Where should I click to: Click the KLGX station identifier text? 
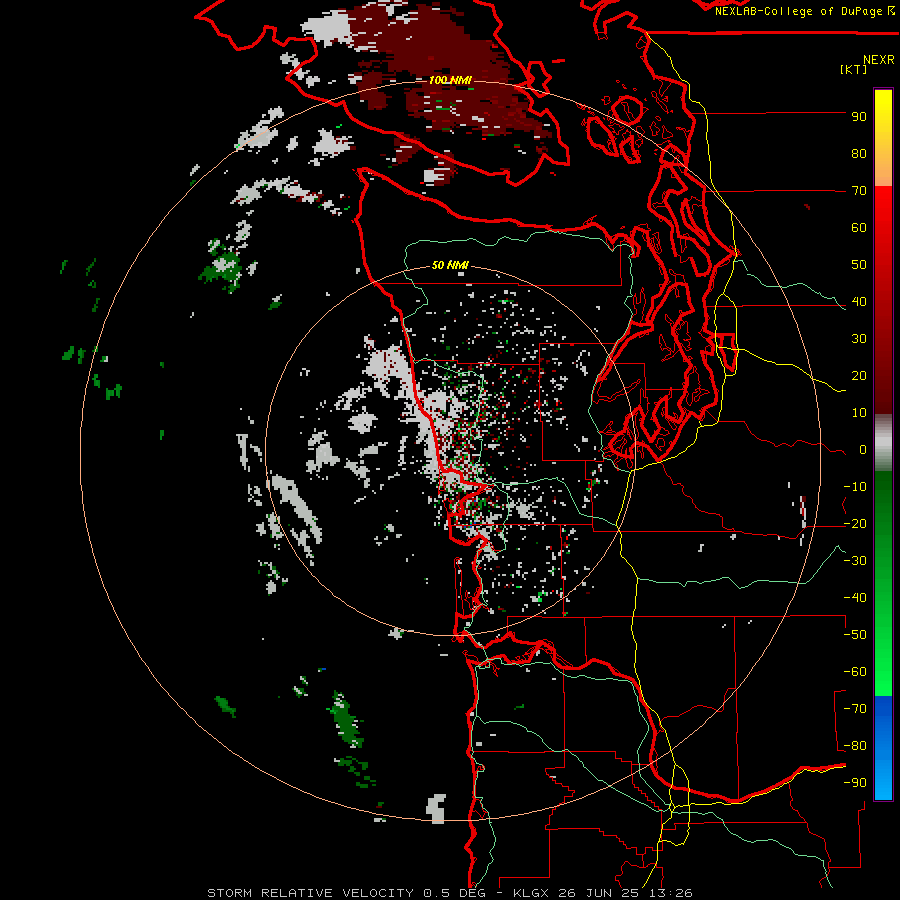(x=533, y=893)
